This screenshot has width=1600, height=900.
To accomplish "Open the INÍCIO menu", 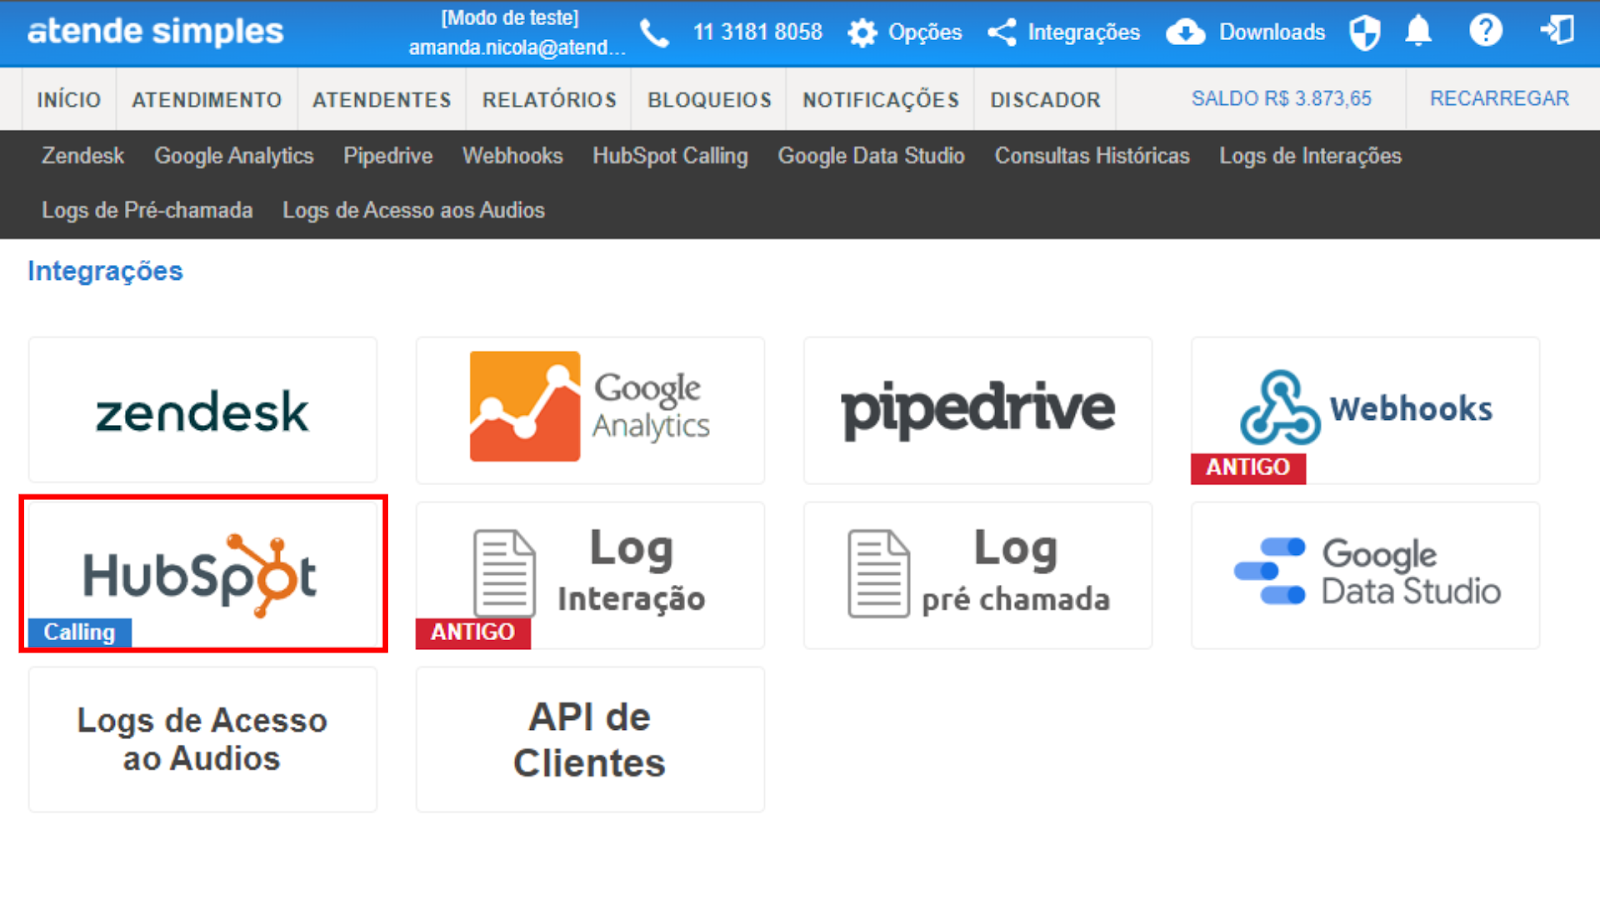I will [69, 100].
